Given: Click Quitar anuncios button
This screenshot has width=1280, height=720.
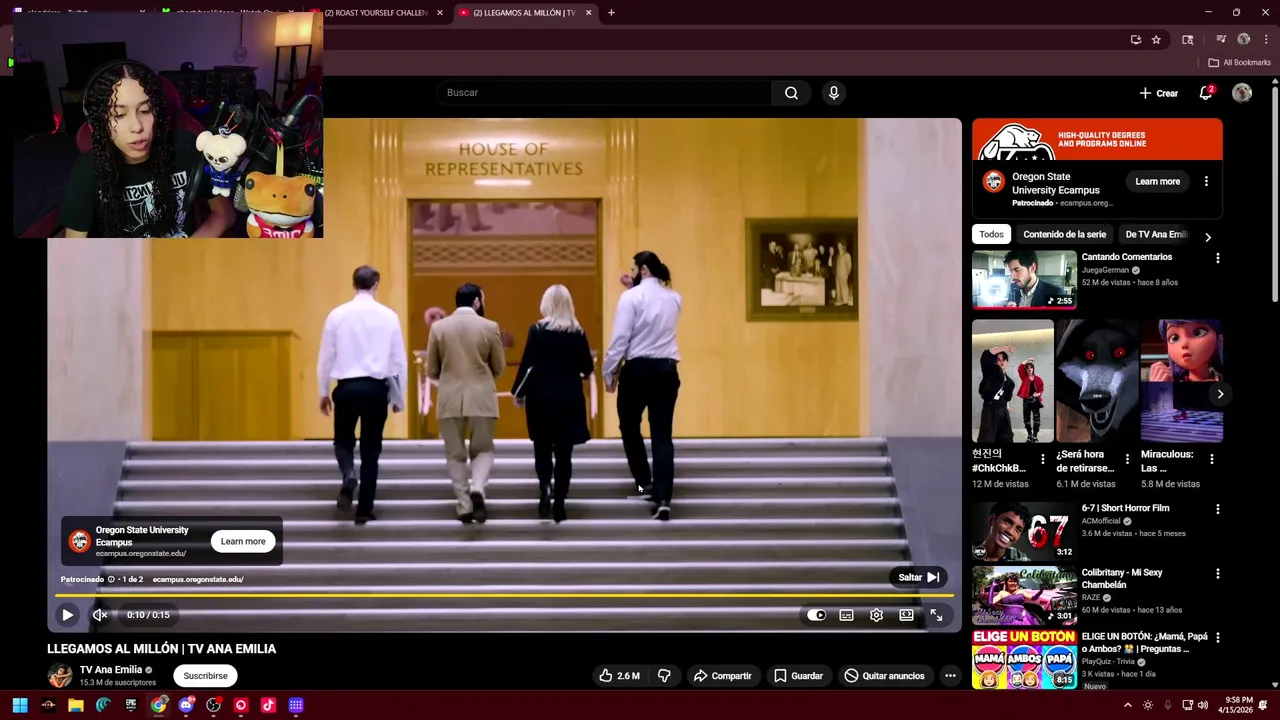Looking at the screenshot, I should (884, 676).
